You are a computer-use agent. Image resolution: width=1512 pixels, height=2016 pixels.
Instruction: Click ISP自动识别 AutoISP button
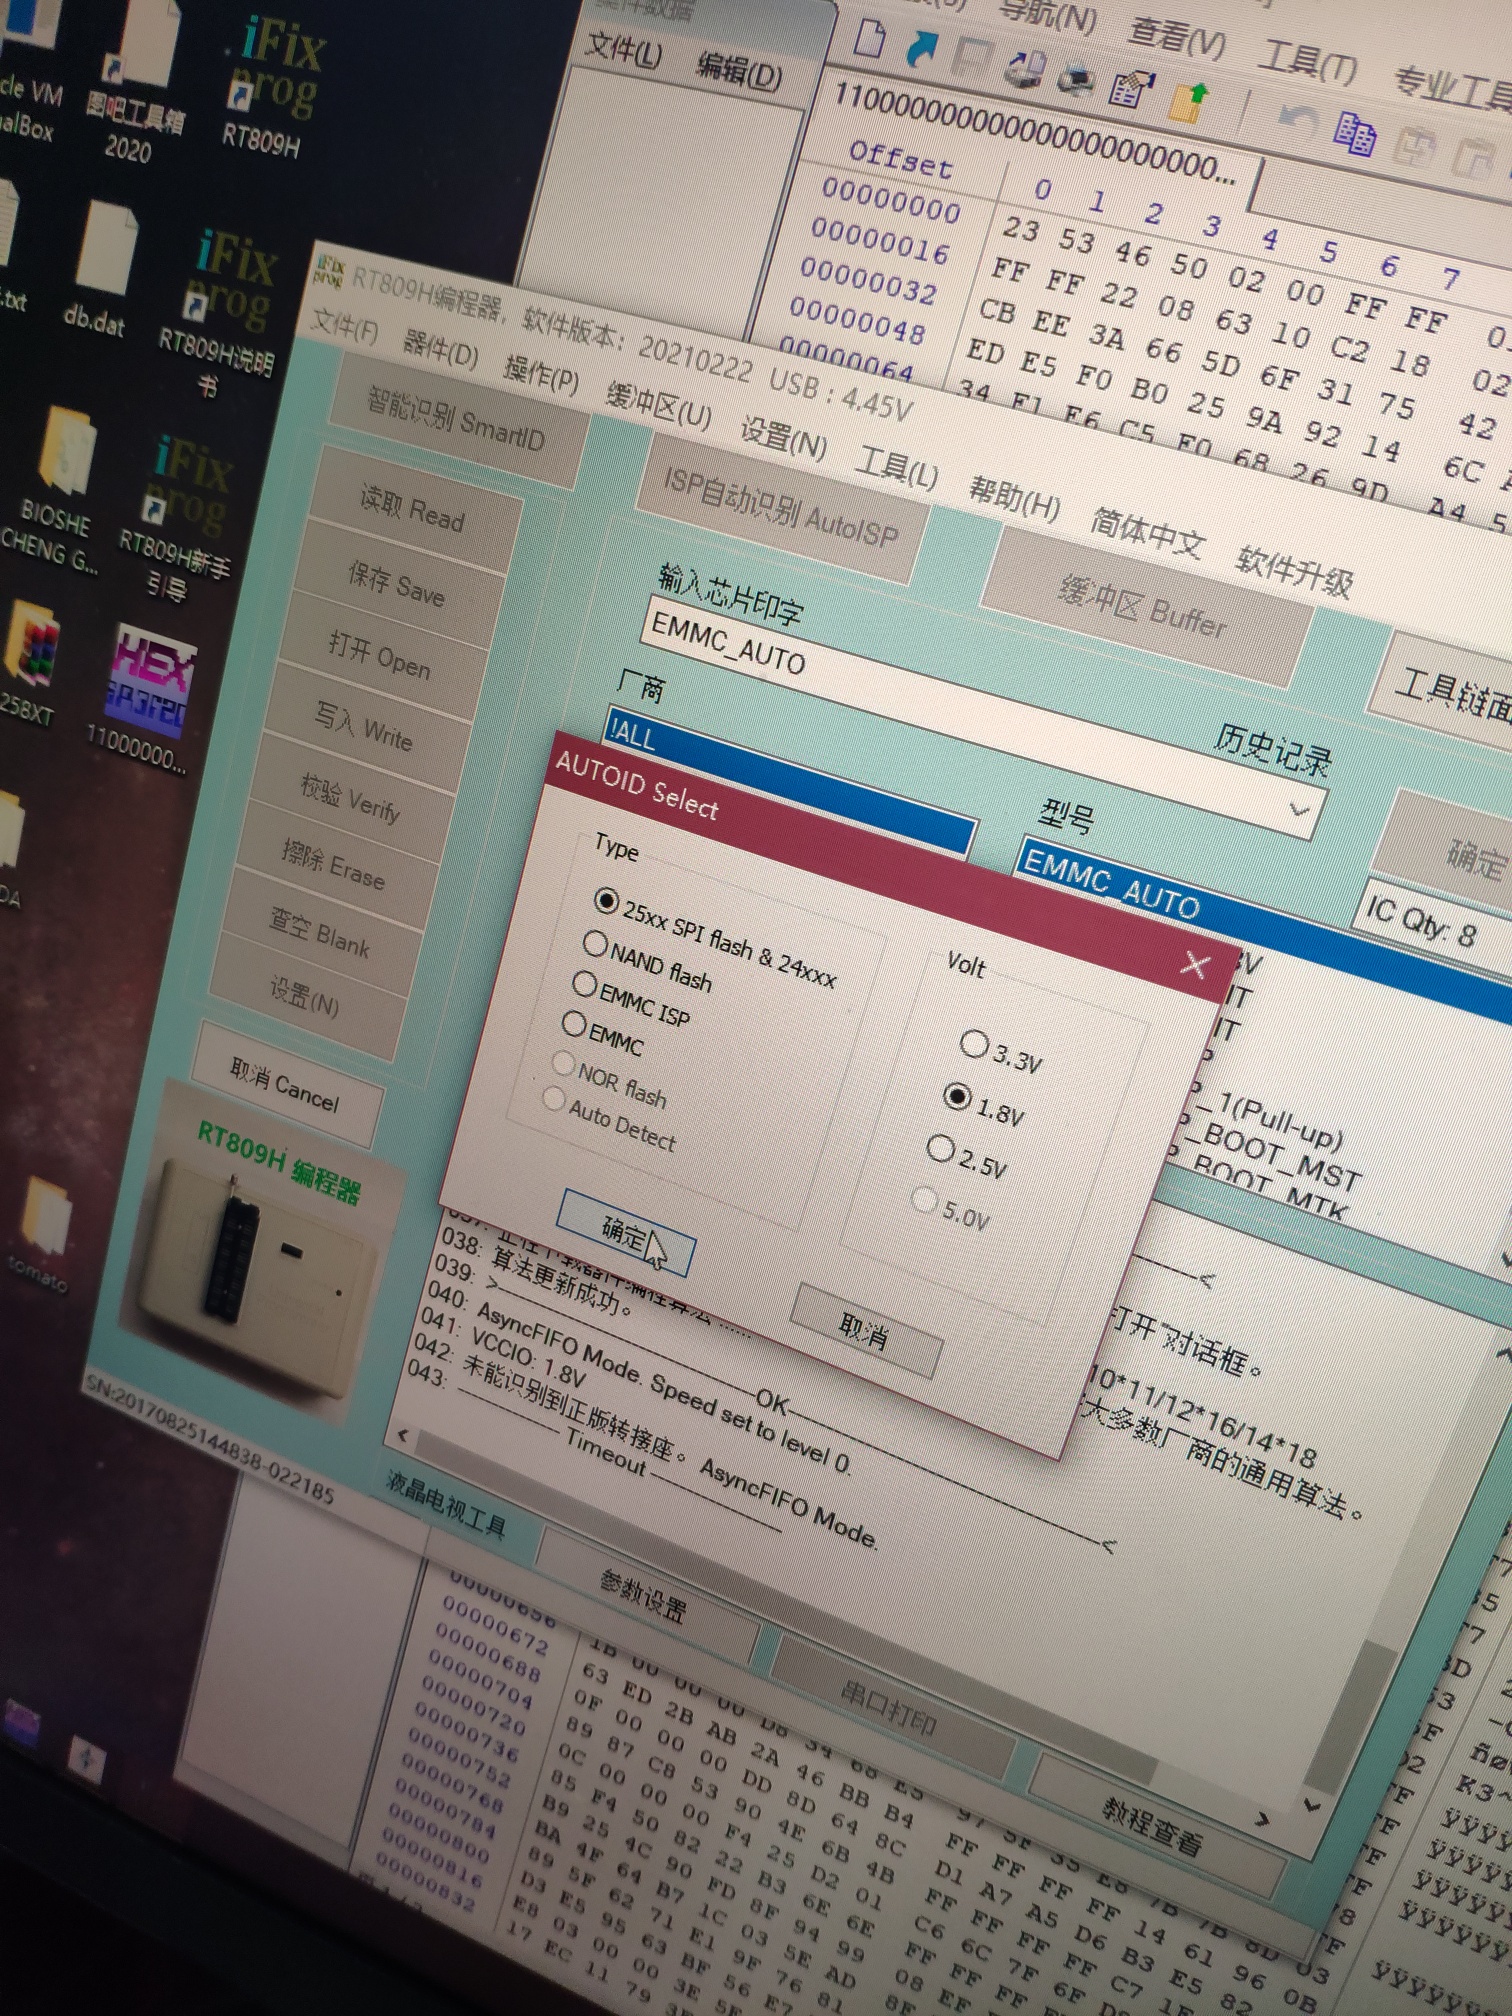click(x=781, y=509)
